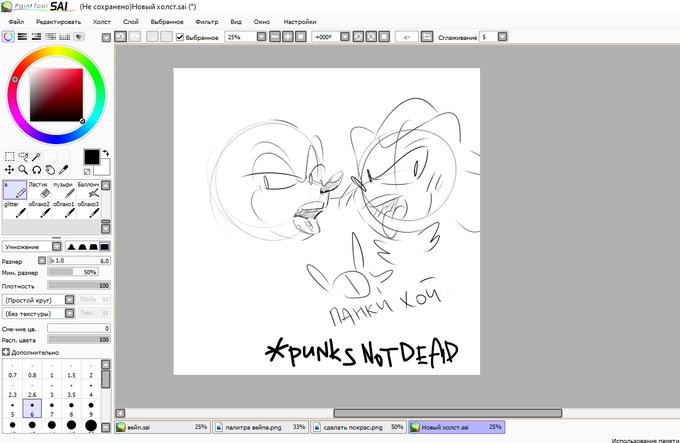Image resolution: width=680 pixels, height=443 pixels.
Task: Click the reset rotation button
Action: coord(384,37)
